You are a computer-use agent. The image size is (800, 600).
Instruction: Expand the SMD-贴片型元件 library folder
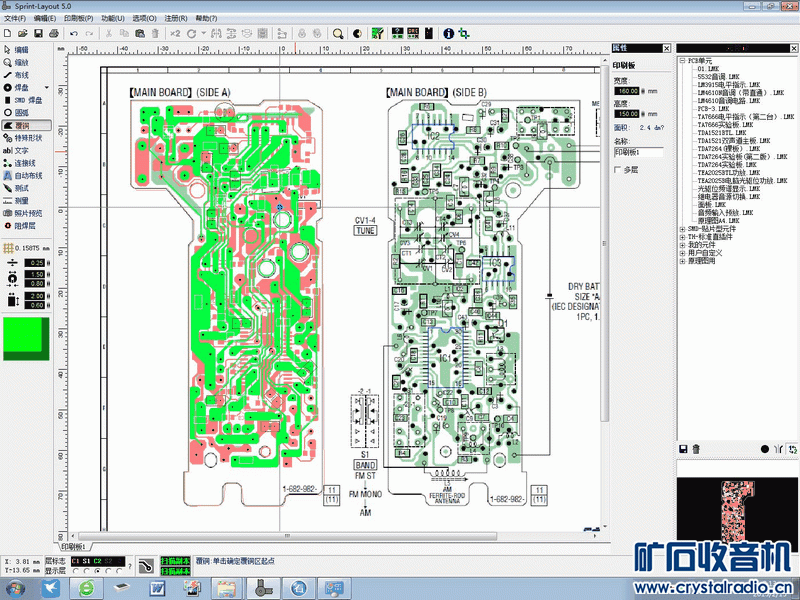(x=682, y=228)
